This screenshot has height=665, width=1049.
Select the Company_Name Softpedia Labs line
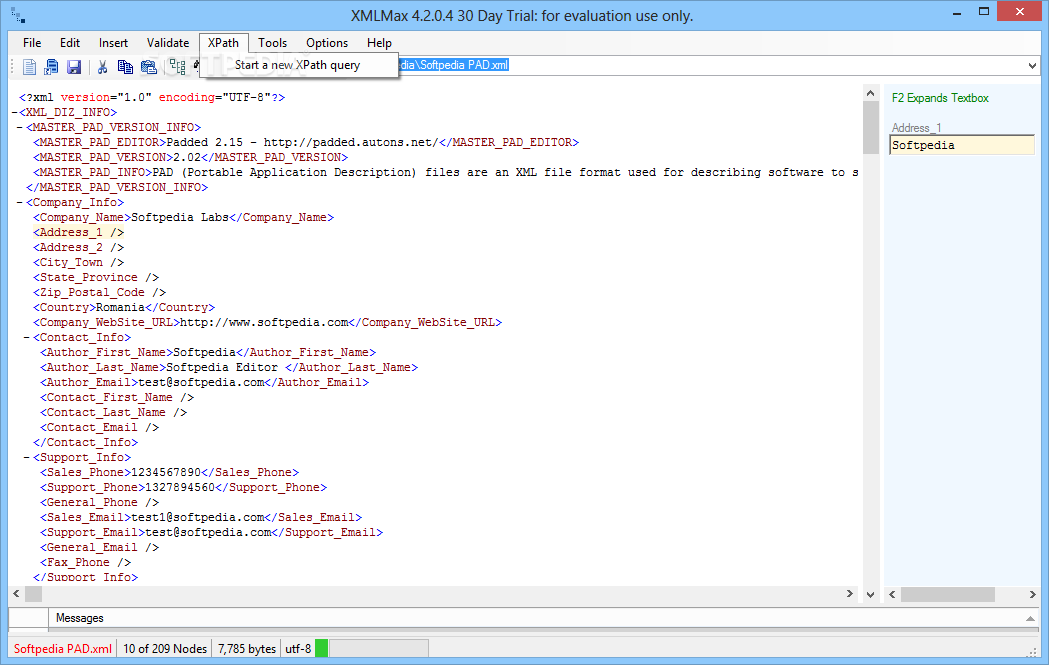click(x=184, y=217)
